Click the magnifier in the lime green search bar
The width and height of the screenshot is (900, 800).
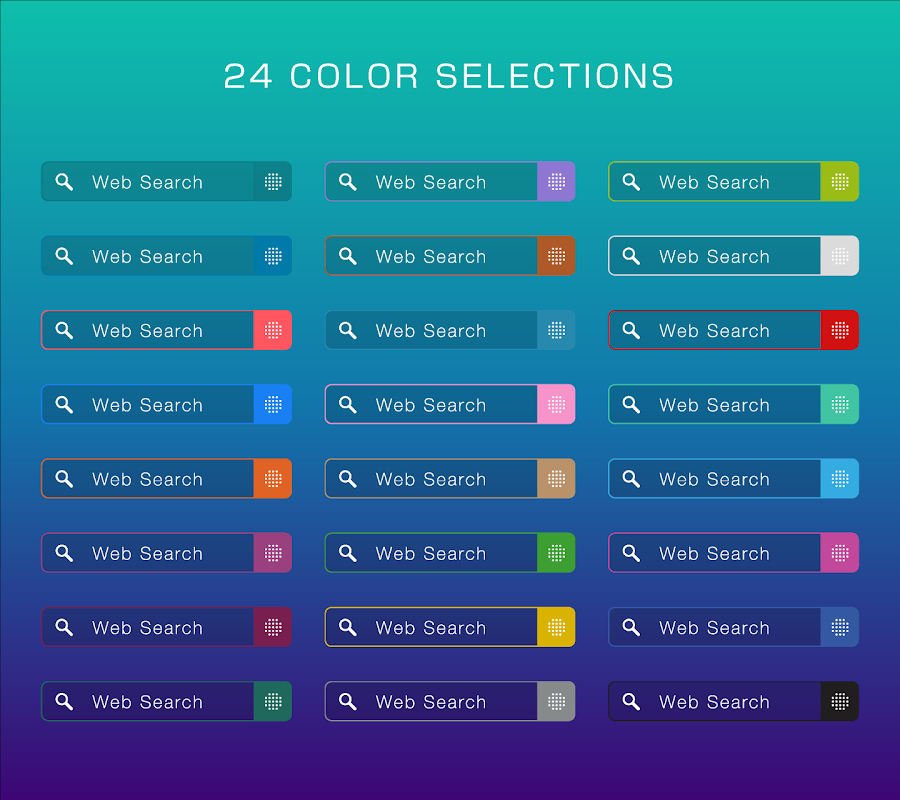coord(631,182)
